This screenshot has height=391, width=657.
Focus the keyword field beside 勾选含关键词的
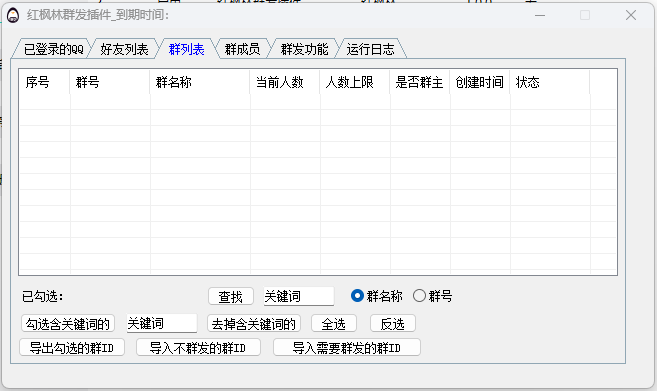(162, 323)
